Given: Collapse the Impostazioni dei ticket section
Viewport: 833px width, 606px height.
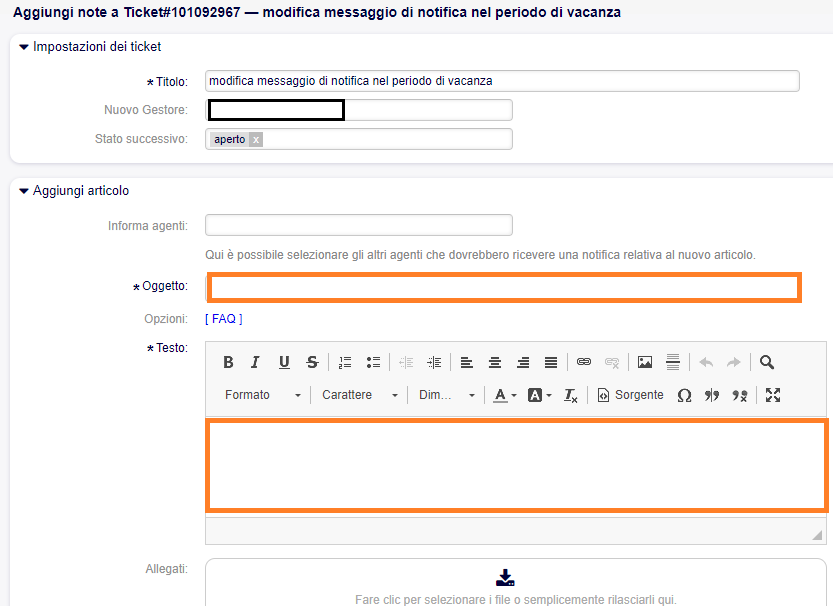Looking at the screenshot, I should coord(25,46).
